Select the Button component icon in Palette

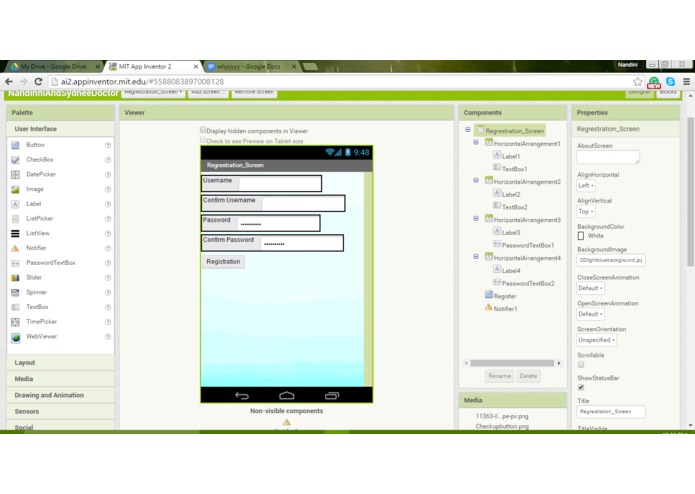click(15, 145)
